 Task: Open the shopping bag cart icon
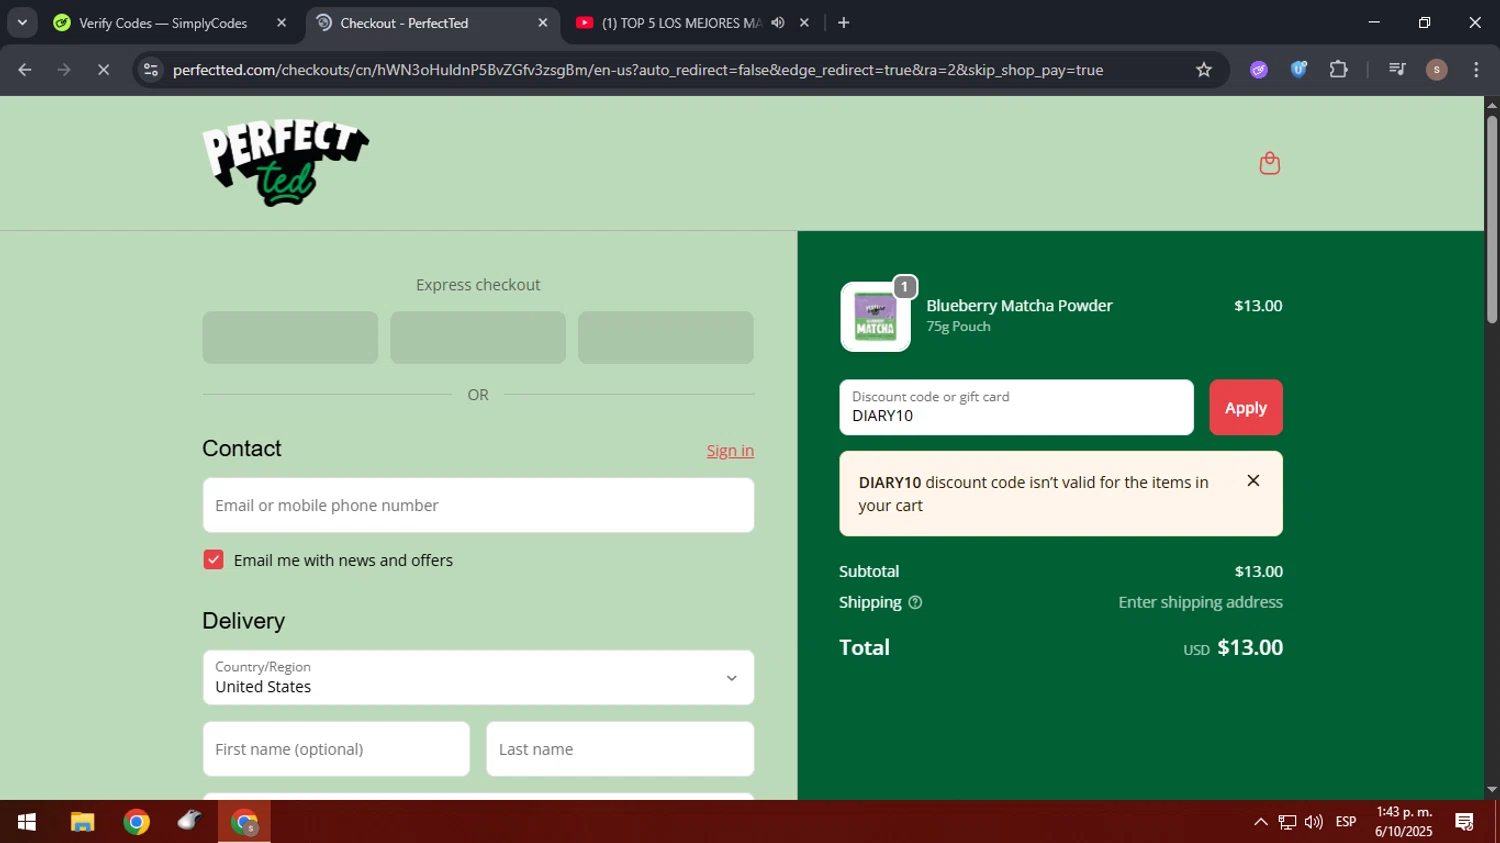point(1269,163)
